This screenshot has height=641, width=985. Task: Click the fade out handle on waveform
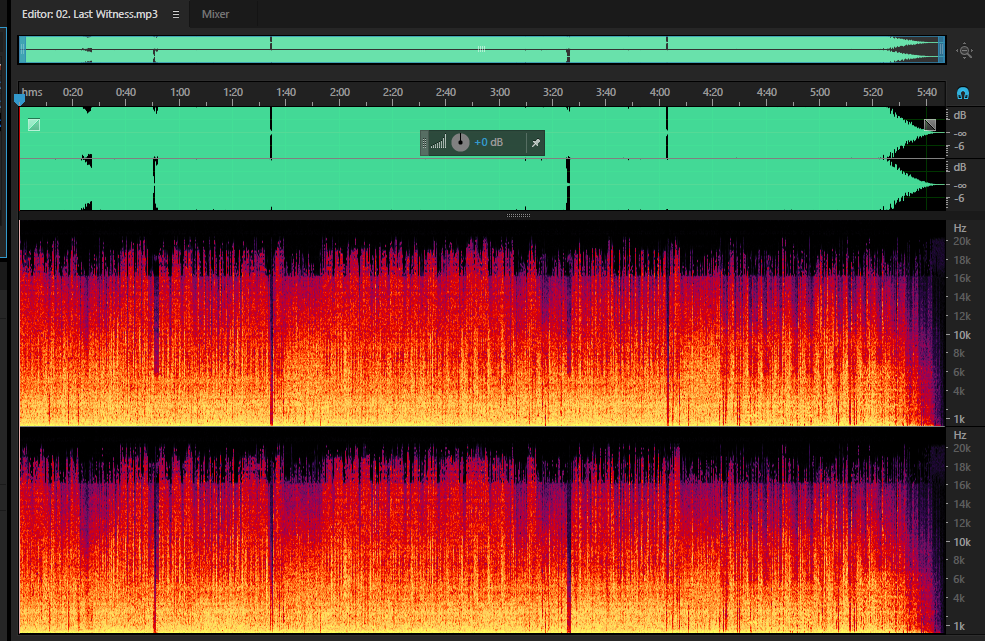click(x=930, y=125)
